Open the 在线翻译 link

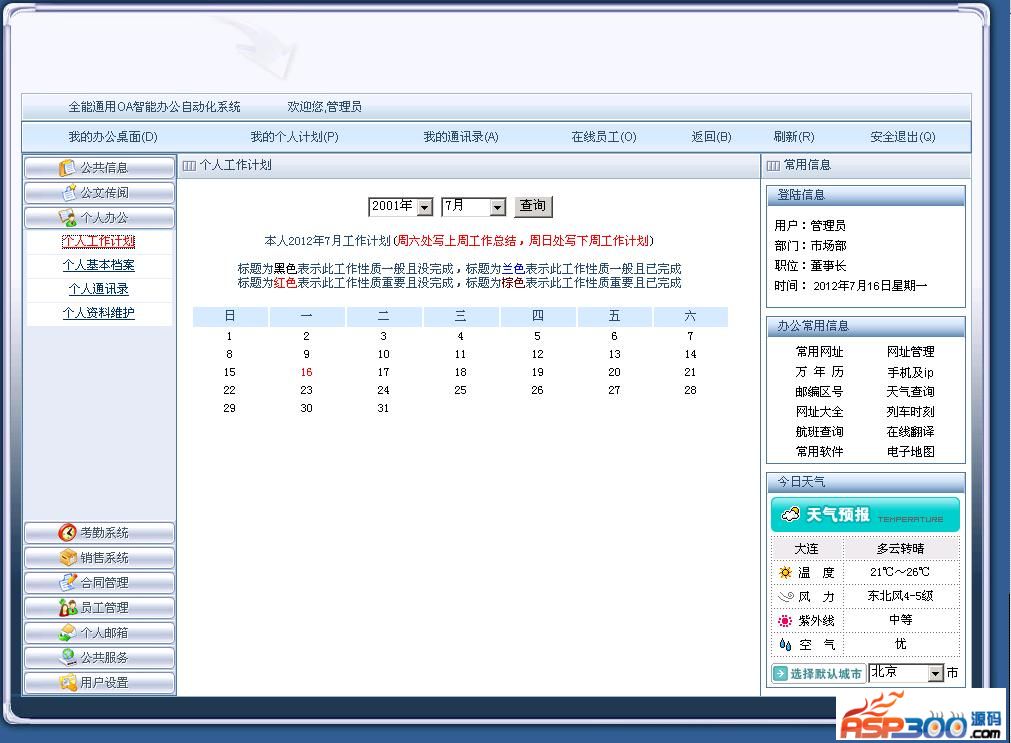click(x=910, y=432)
